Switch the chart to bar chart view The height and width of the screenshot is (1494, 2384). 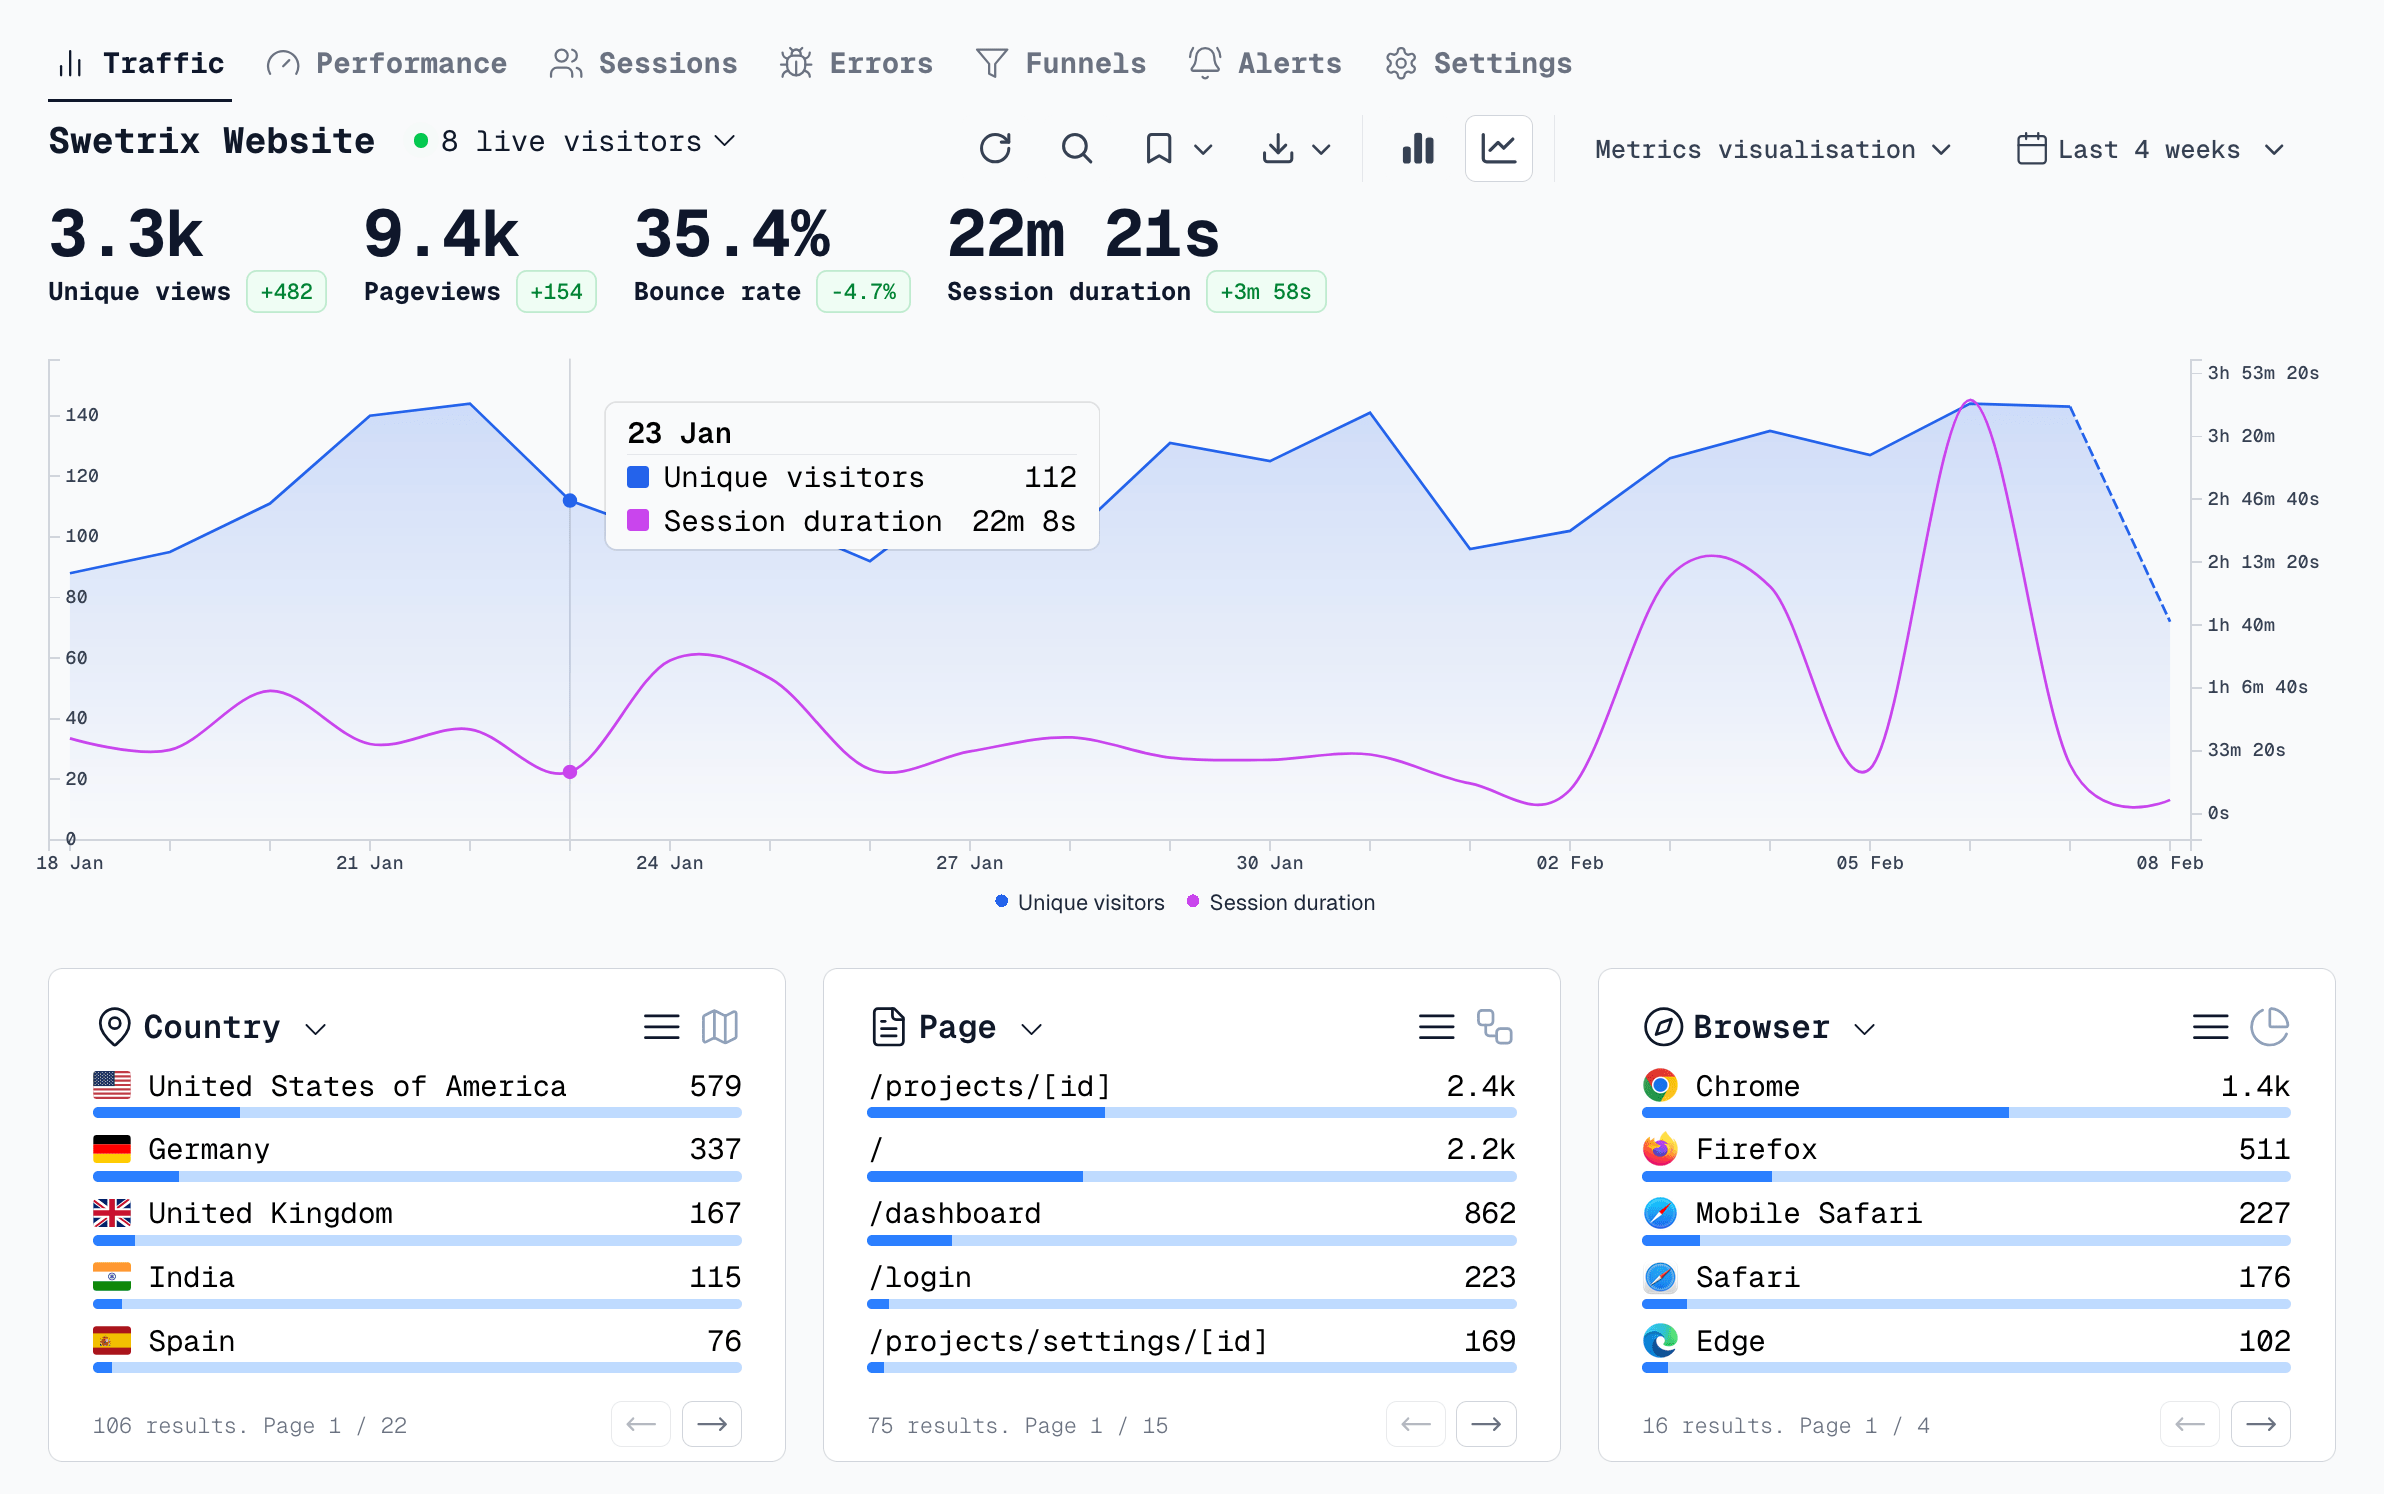point(1418,148)
